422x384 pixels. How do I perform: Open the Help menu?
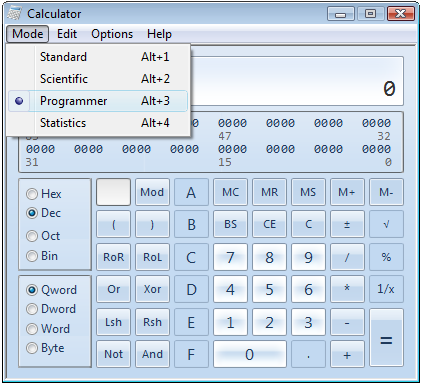pos(159,34)
